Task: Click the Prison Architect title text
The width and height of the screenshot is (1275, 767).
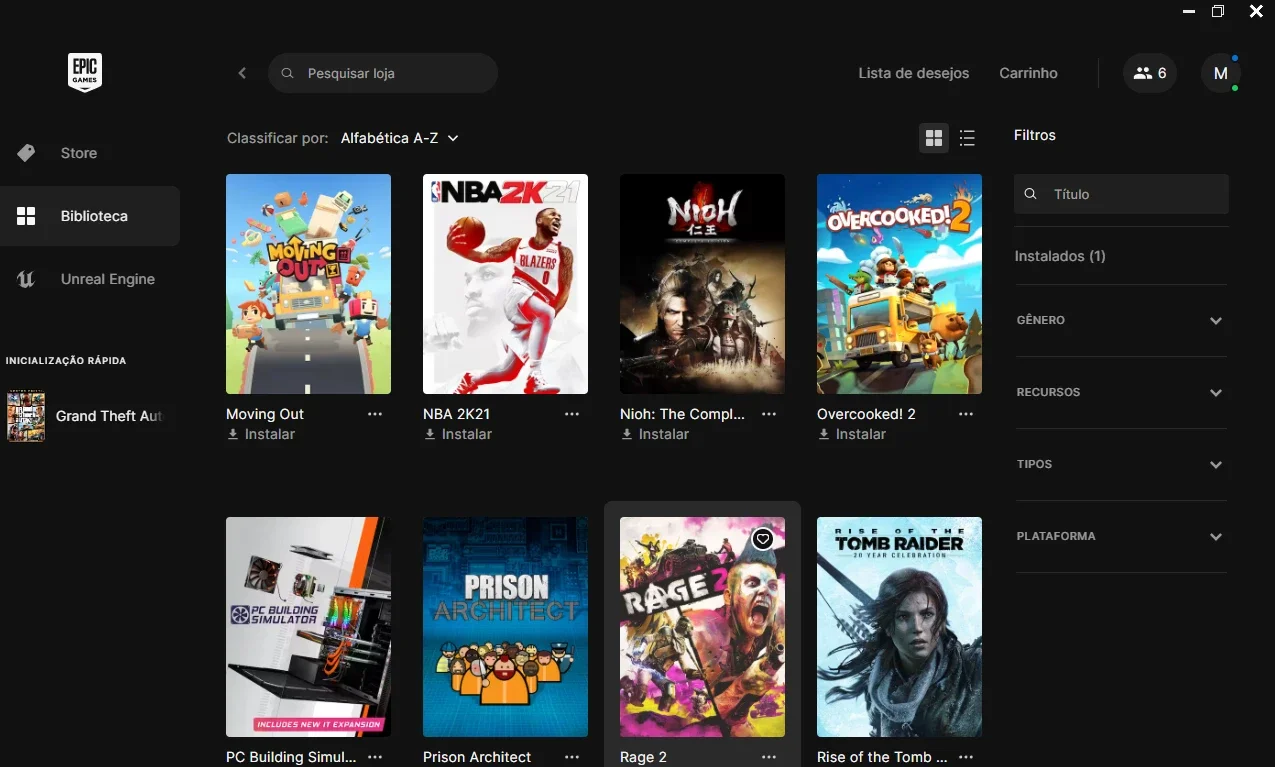Action: click(477, 757)
